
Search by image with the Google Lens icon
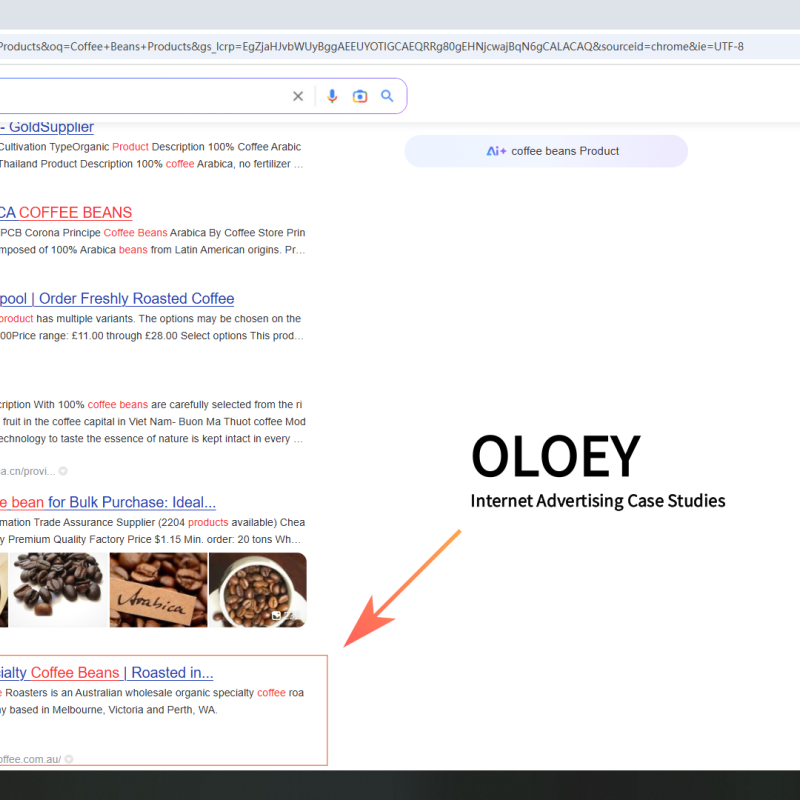pyautogui.click(x=360, y=96)
